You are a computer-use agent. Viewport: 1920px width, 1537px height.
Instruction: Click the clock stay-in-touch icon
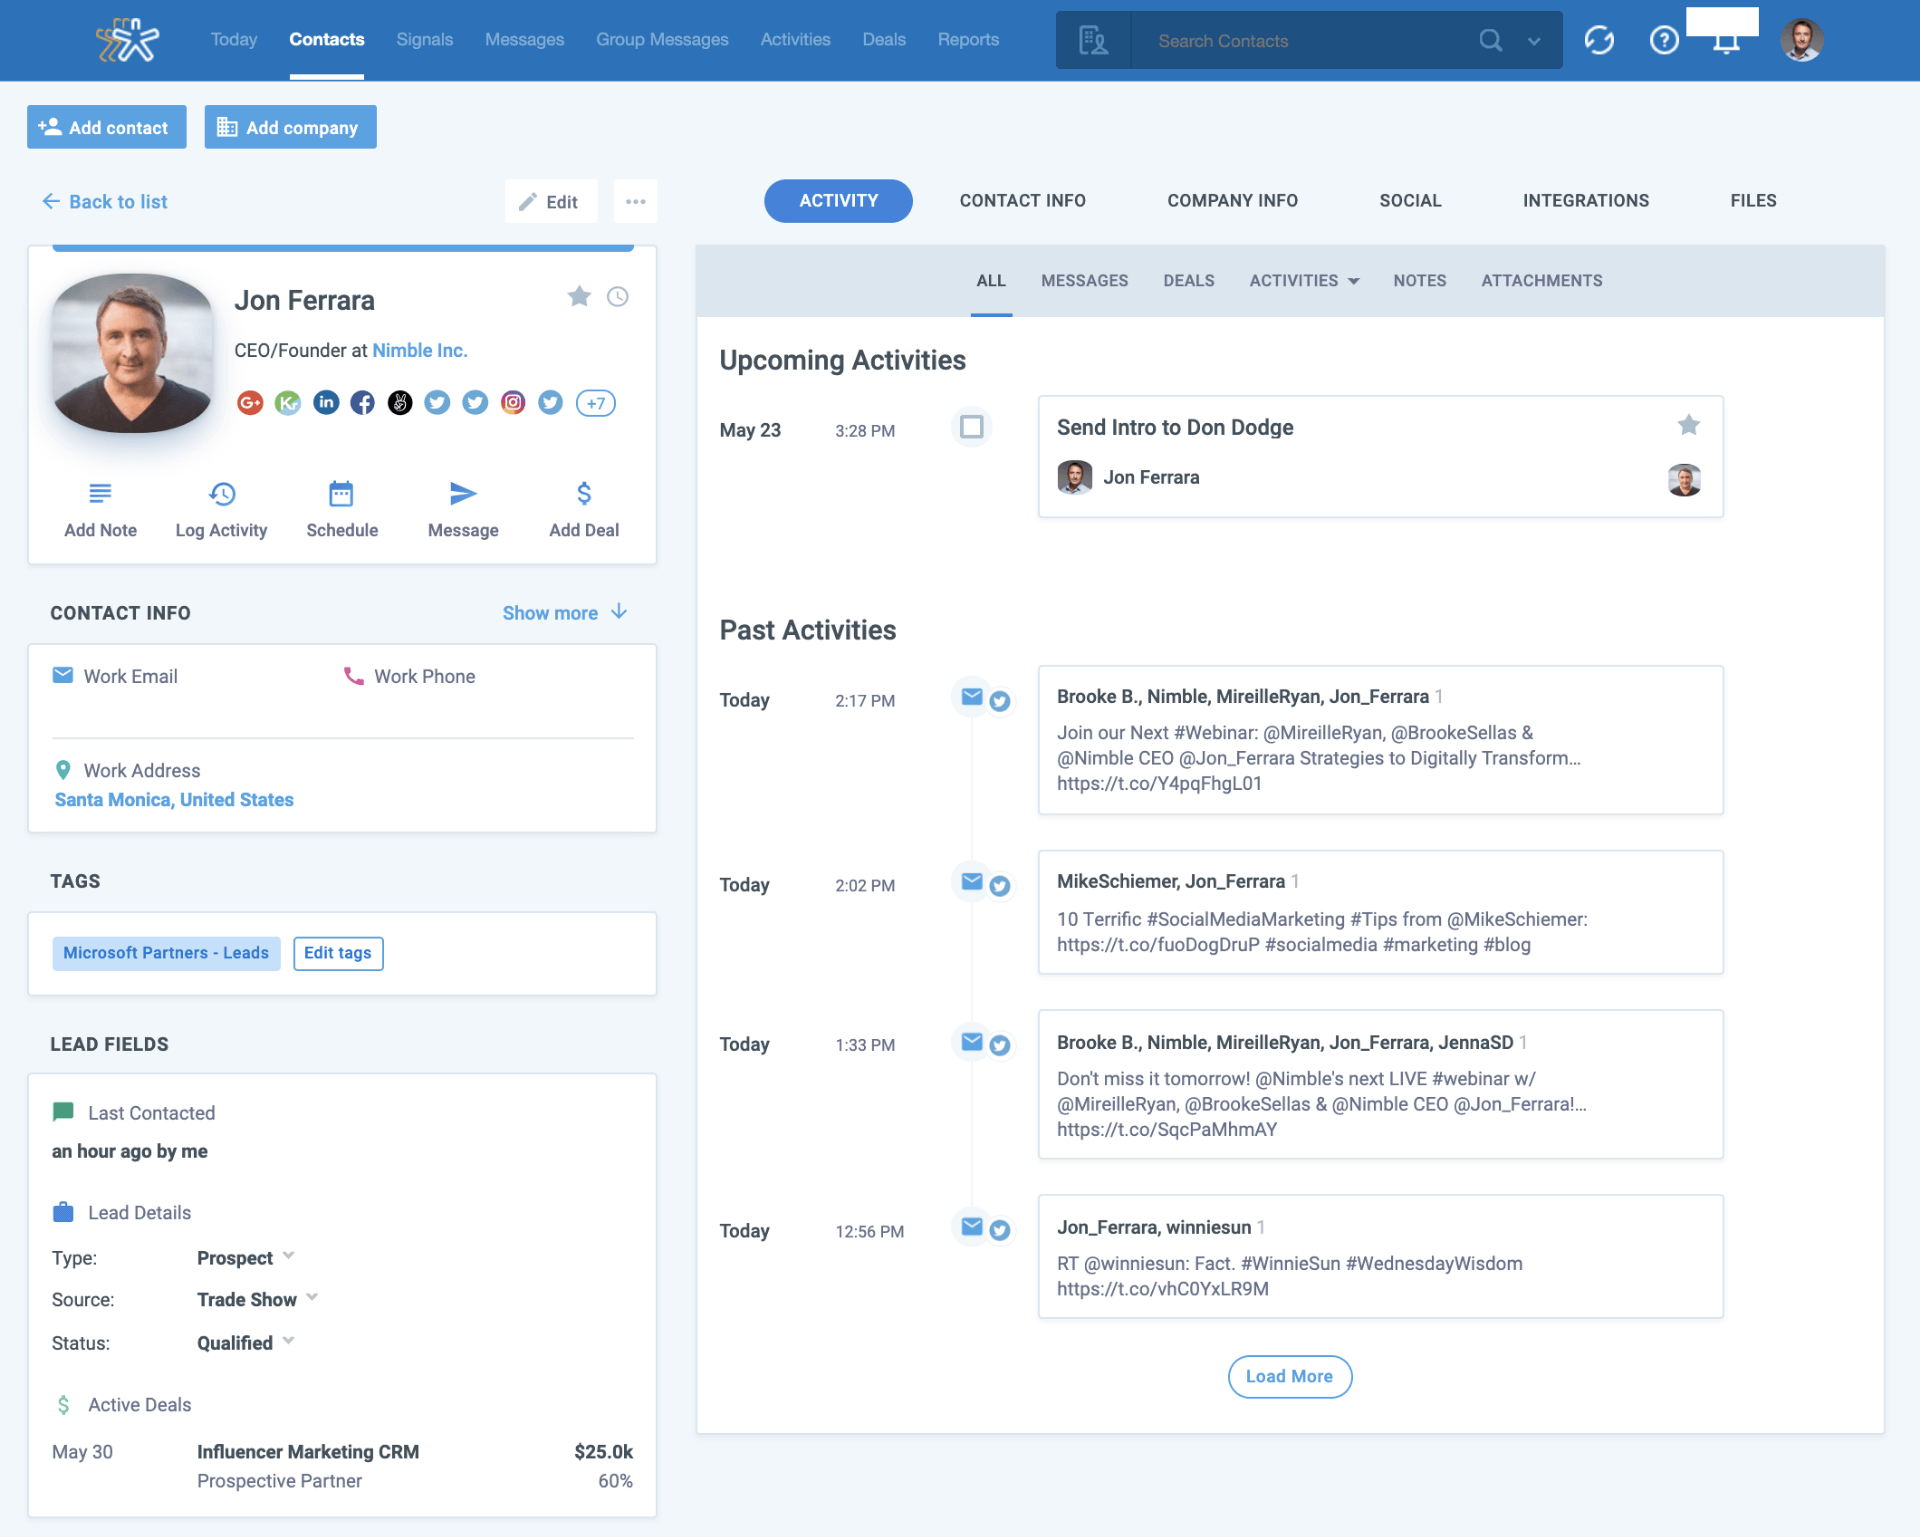(618, 296)
